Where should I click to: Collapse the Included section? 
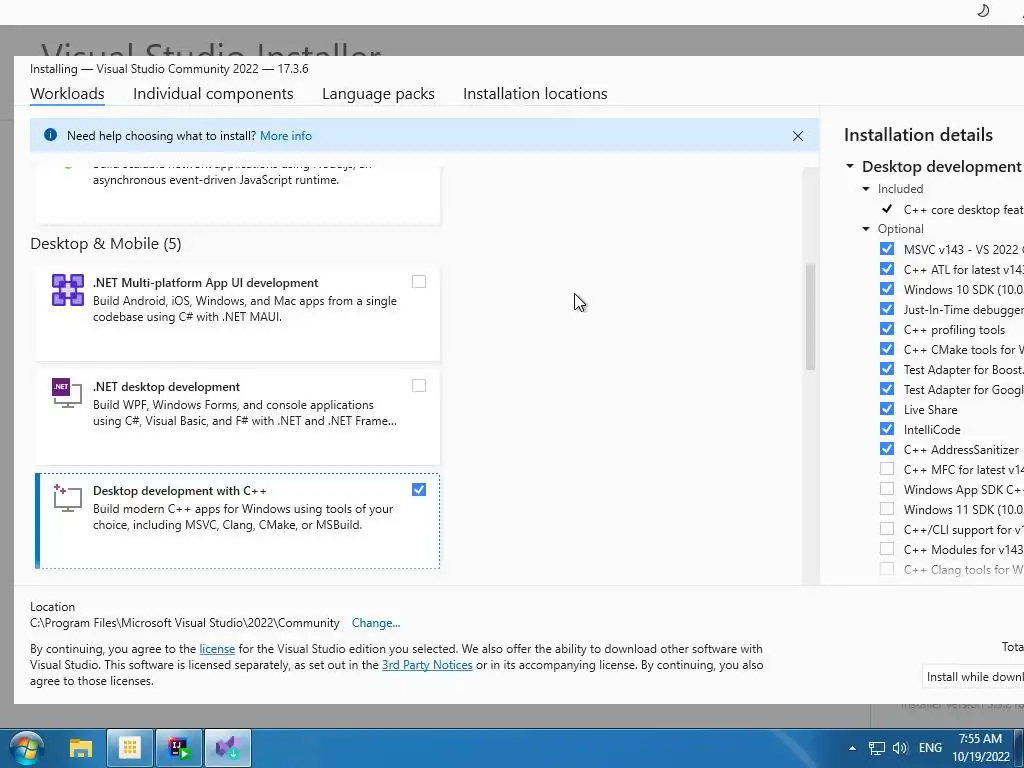click(866, 189)
